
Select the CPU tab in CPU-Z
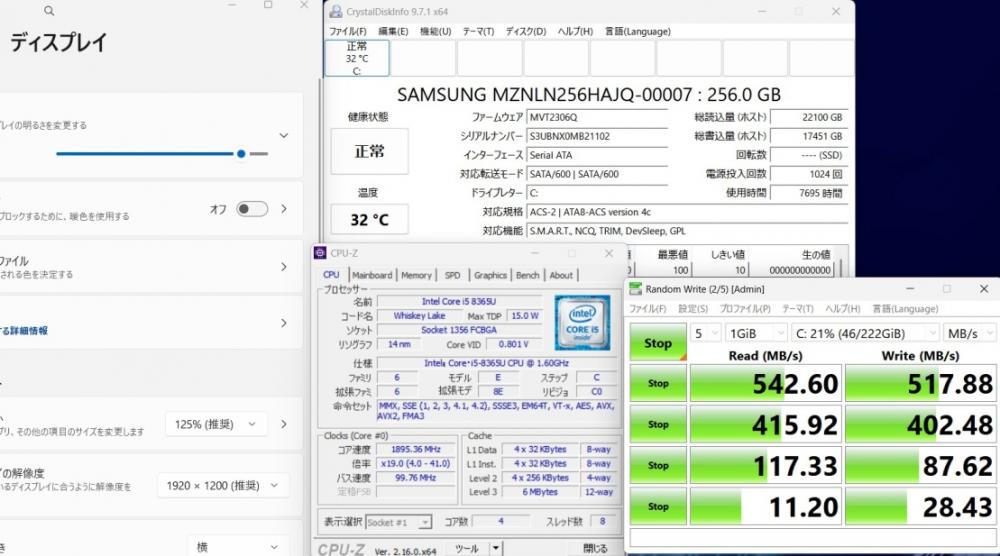pos(332,274)
